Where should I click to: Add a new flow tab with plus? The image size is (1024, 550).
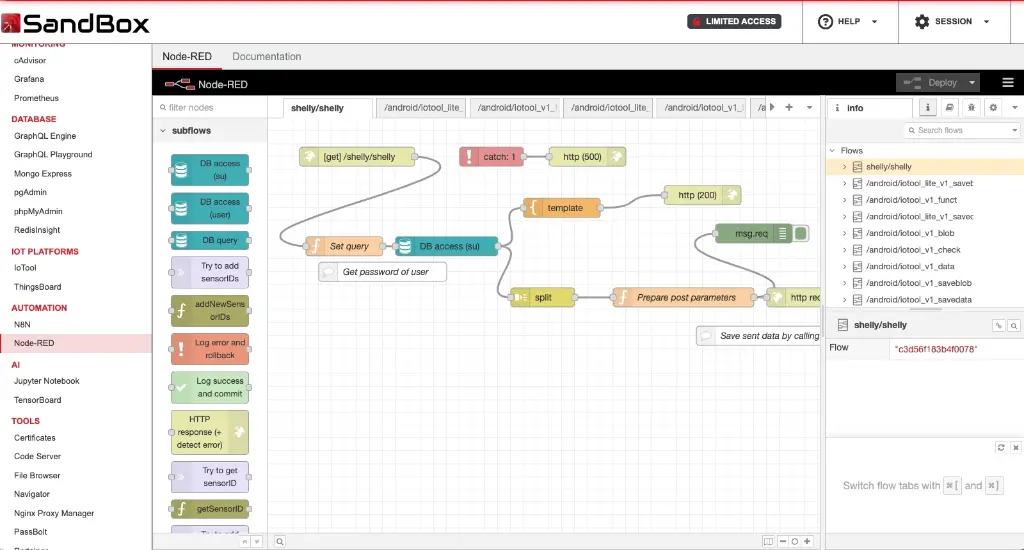pos(789,107)
